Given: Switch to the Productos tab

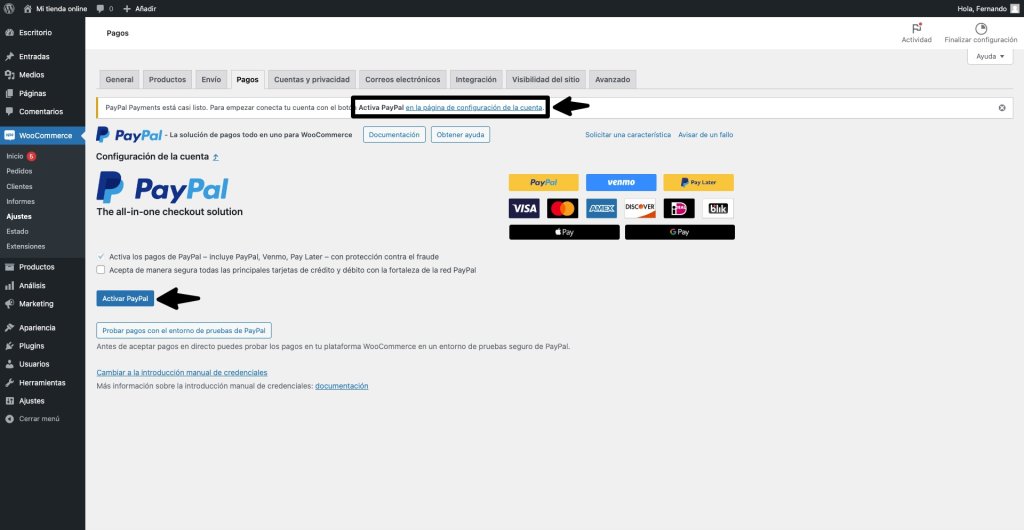Looking at the screenshot, I should point(167,80).
